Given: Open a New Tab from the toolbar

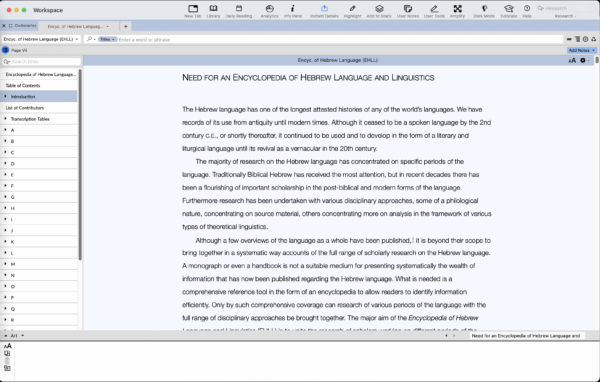Looking at the screenshot, I should coord(193,11).
